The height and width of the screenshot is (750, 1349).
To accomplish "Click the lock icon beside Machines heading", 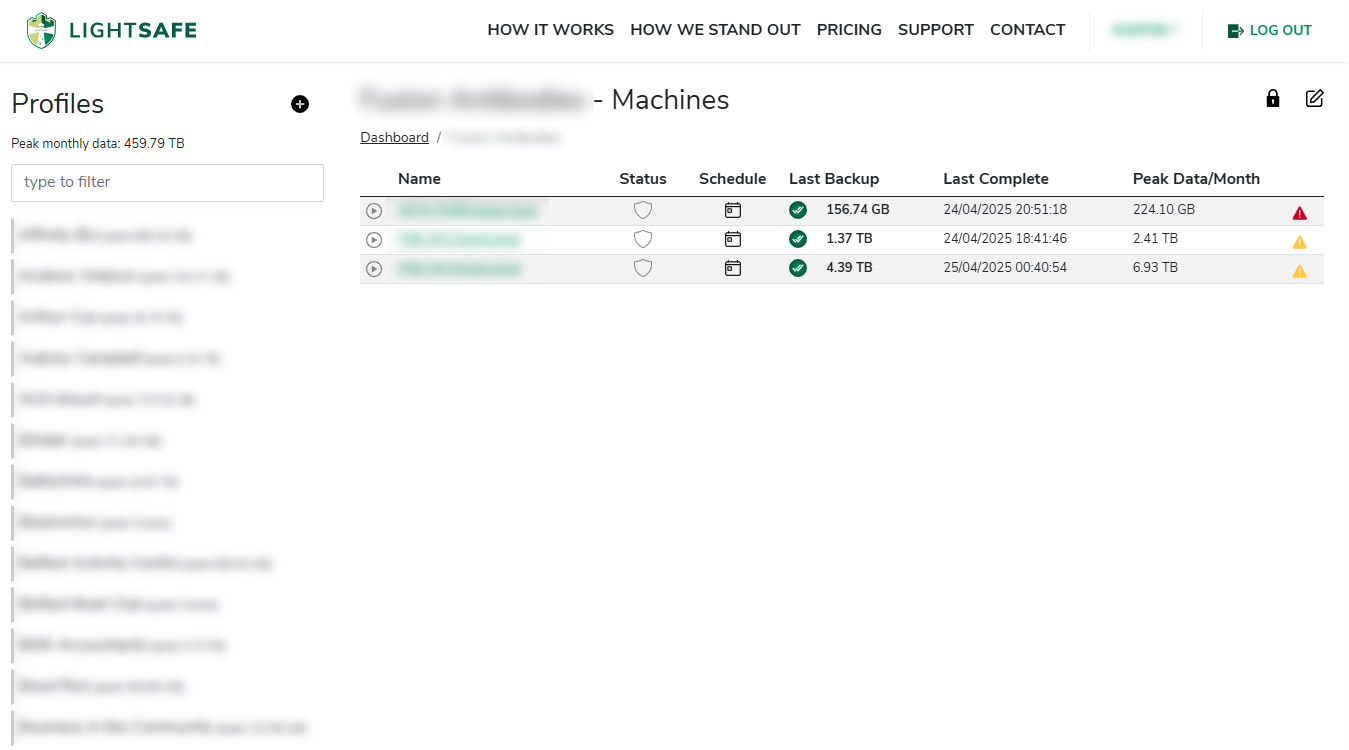I will (x=1272, y=98).
